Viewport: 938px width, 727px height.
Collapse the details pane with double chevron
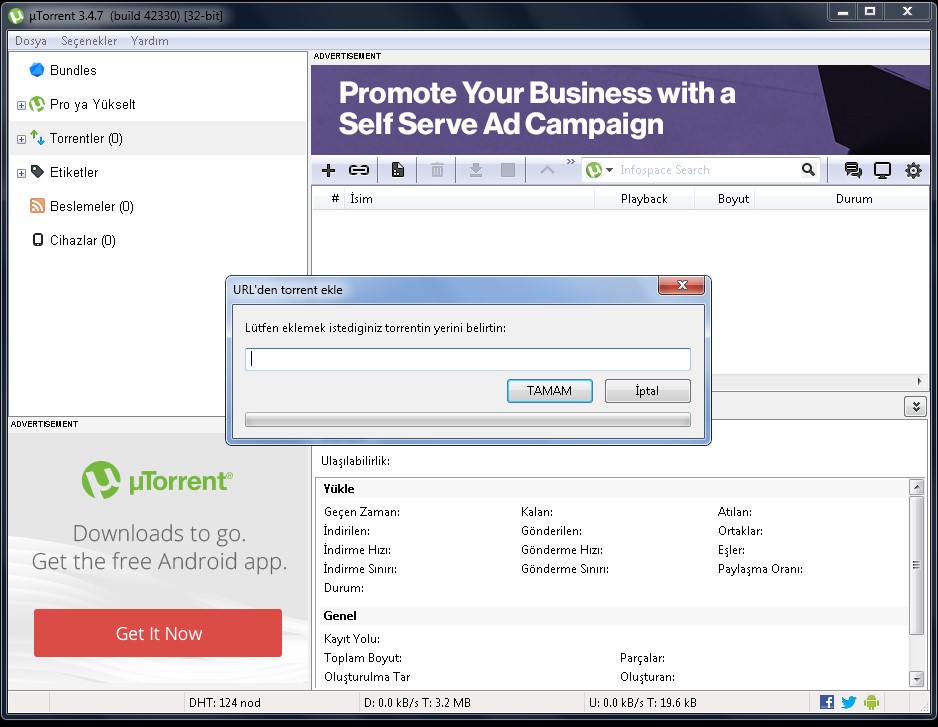coord(915,407)
